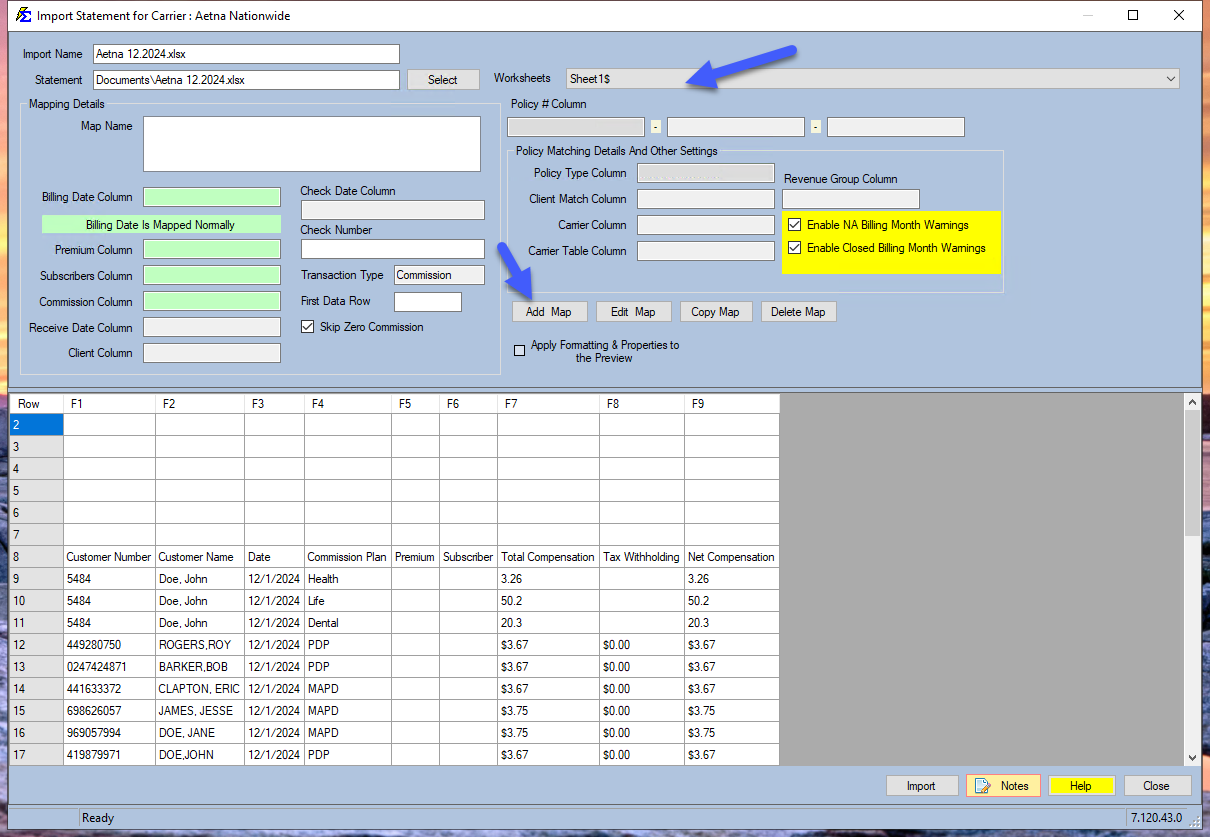Click the first minus button after Policy # Column
This screenshot has height=837, width=1210.
click(x=656, y=126)
